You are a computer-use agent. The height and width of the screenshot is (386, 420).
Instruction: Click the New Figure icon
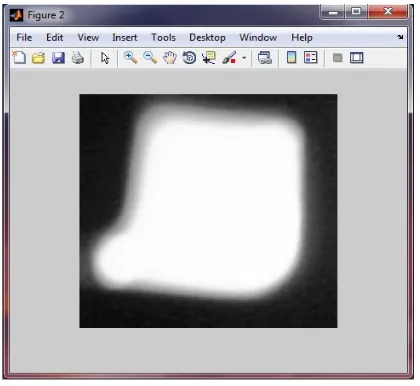(19, 58)
